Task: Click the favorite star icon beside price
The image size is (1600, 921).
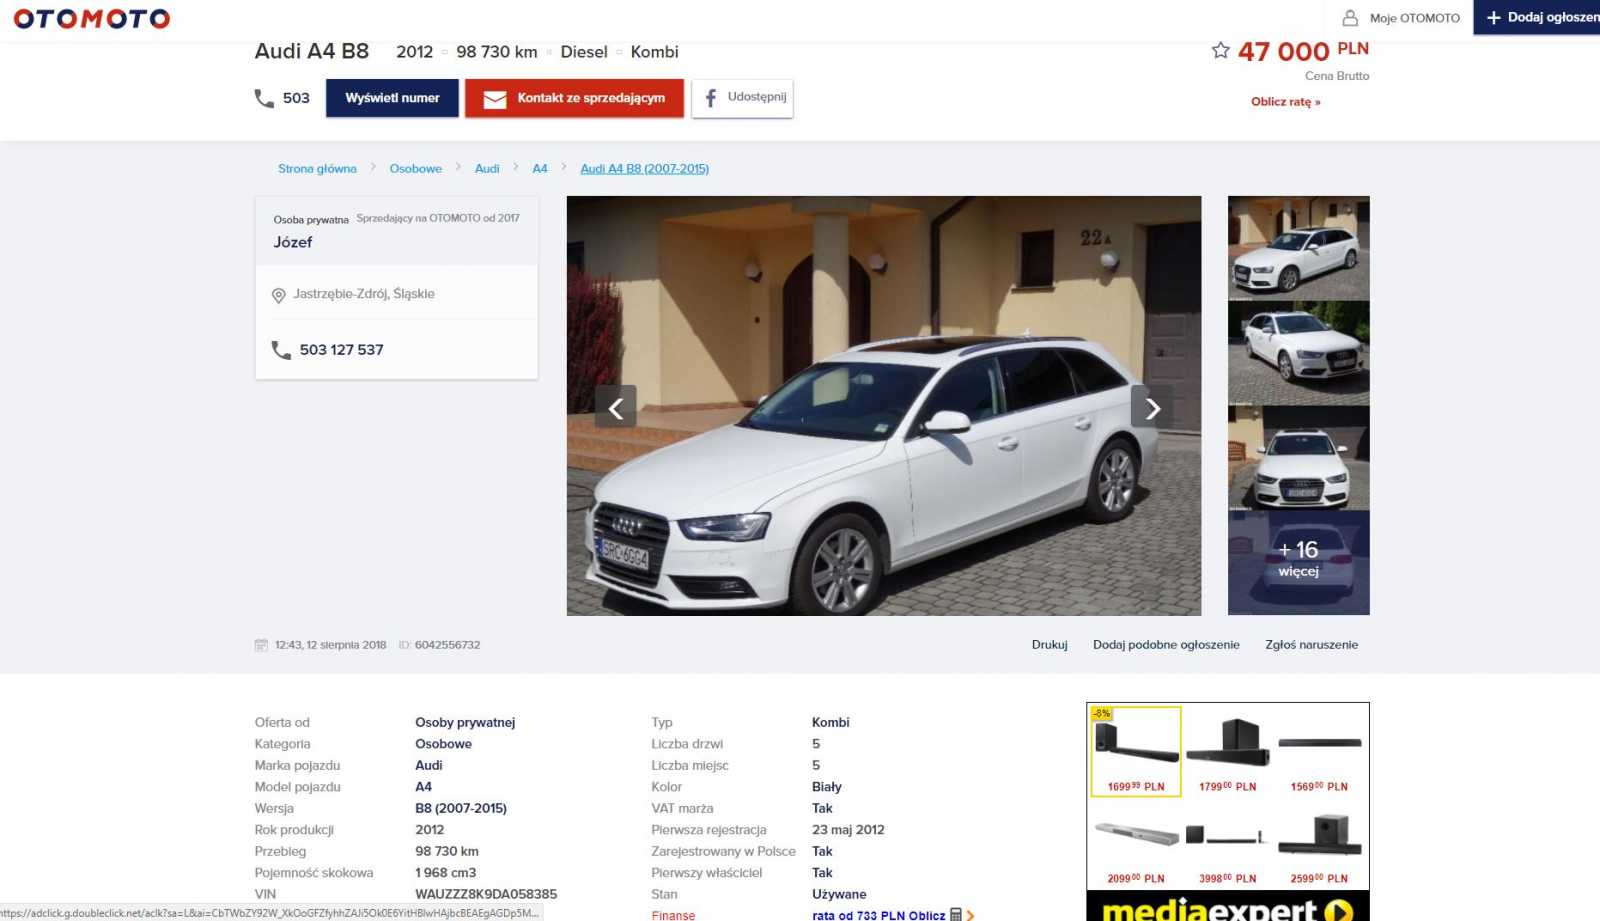Action: pyautogui.click(x=1220, y=51)
